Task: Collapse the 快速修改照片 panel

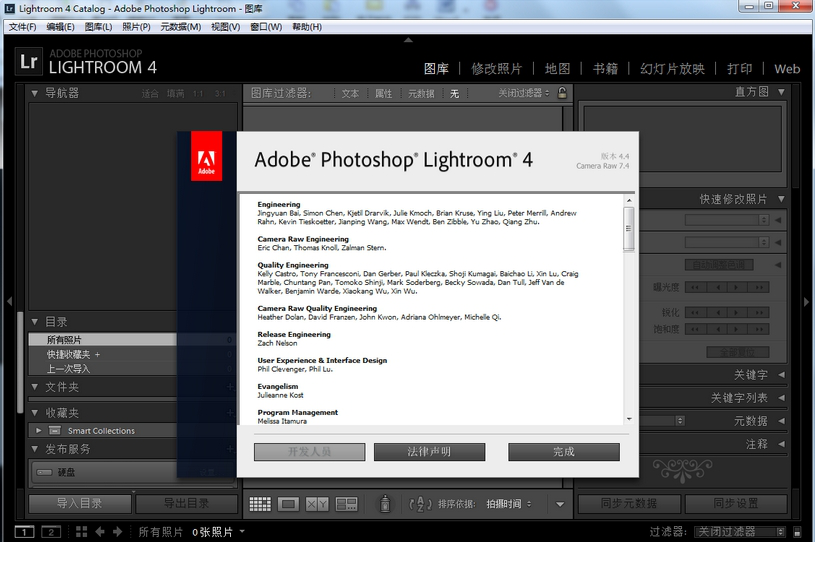Action: click(x=781, y=199)
